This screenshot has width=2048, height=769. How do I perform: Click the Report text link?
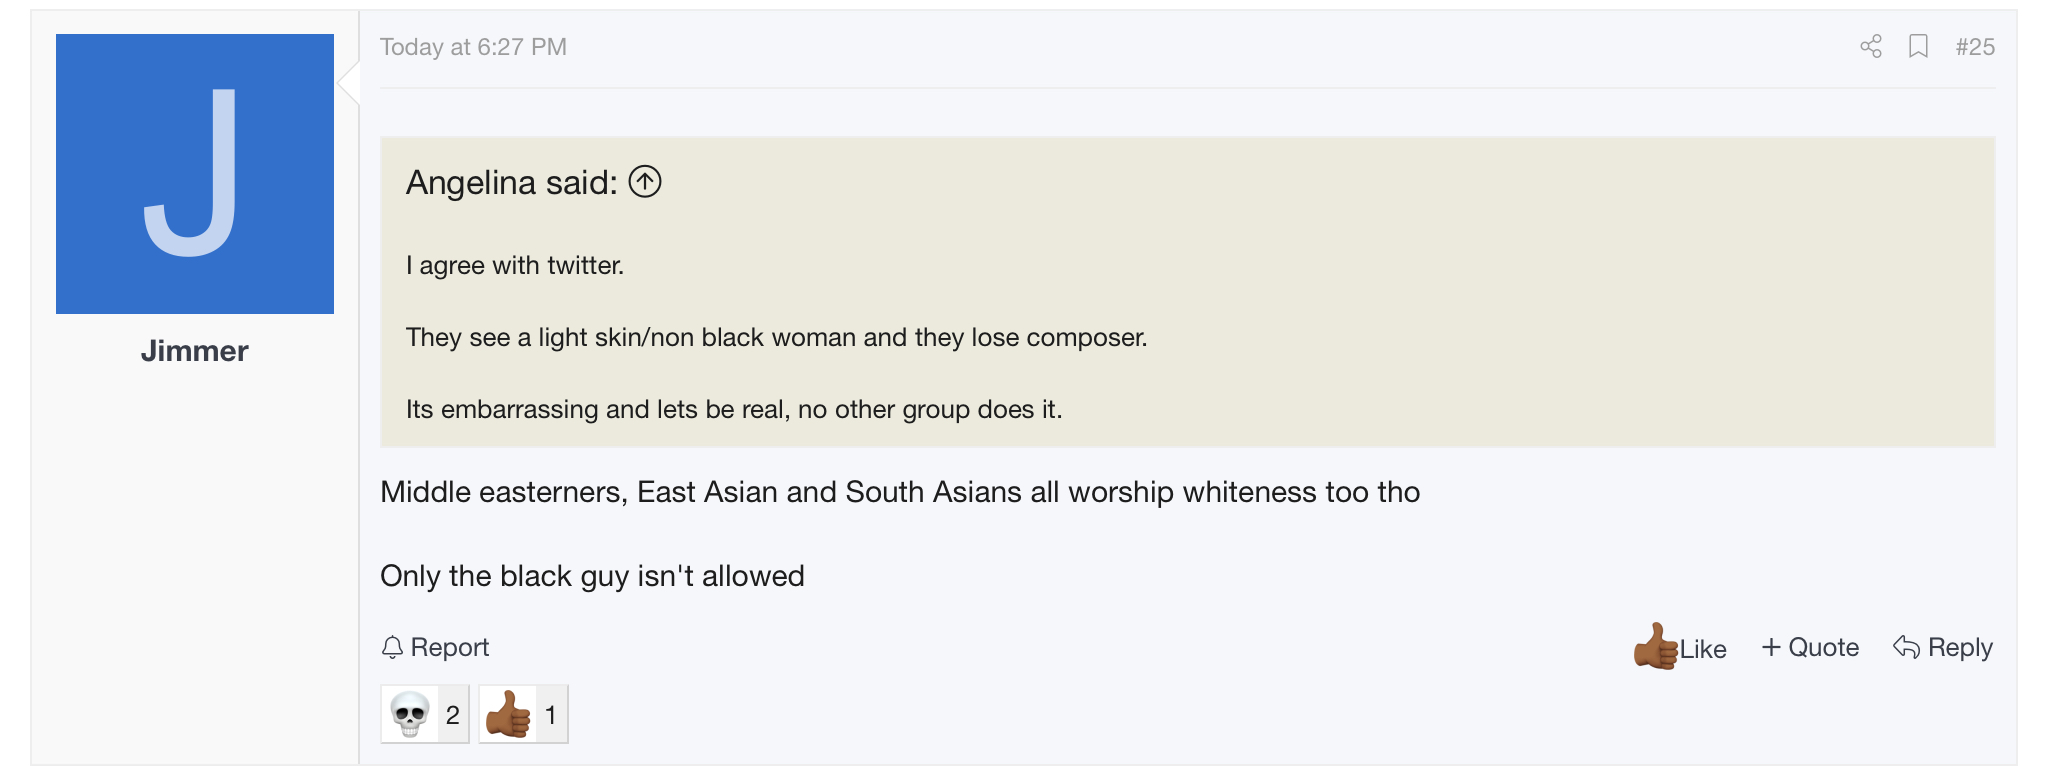tap(449, 648)
